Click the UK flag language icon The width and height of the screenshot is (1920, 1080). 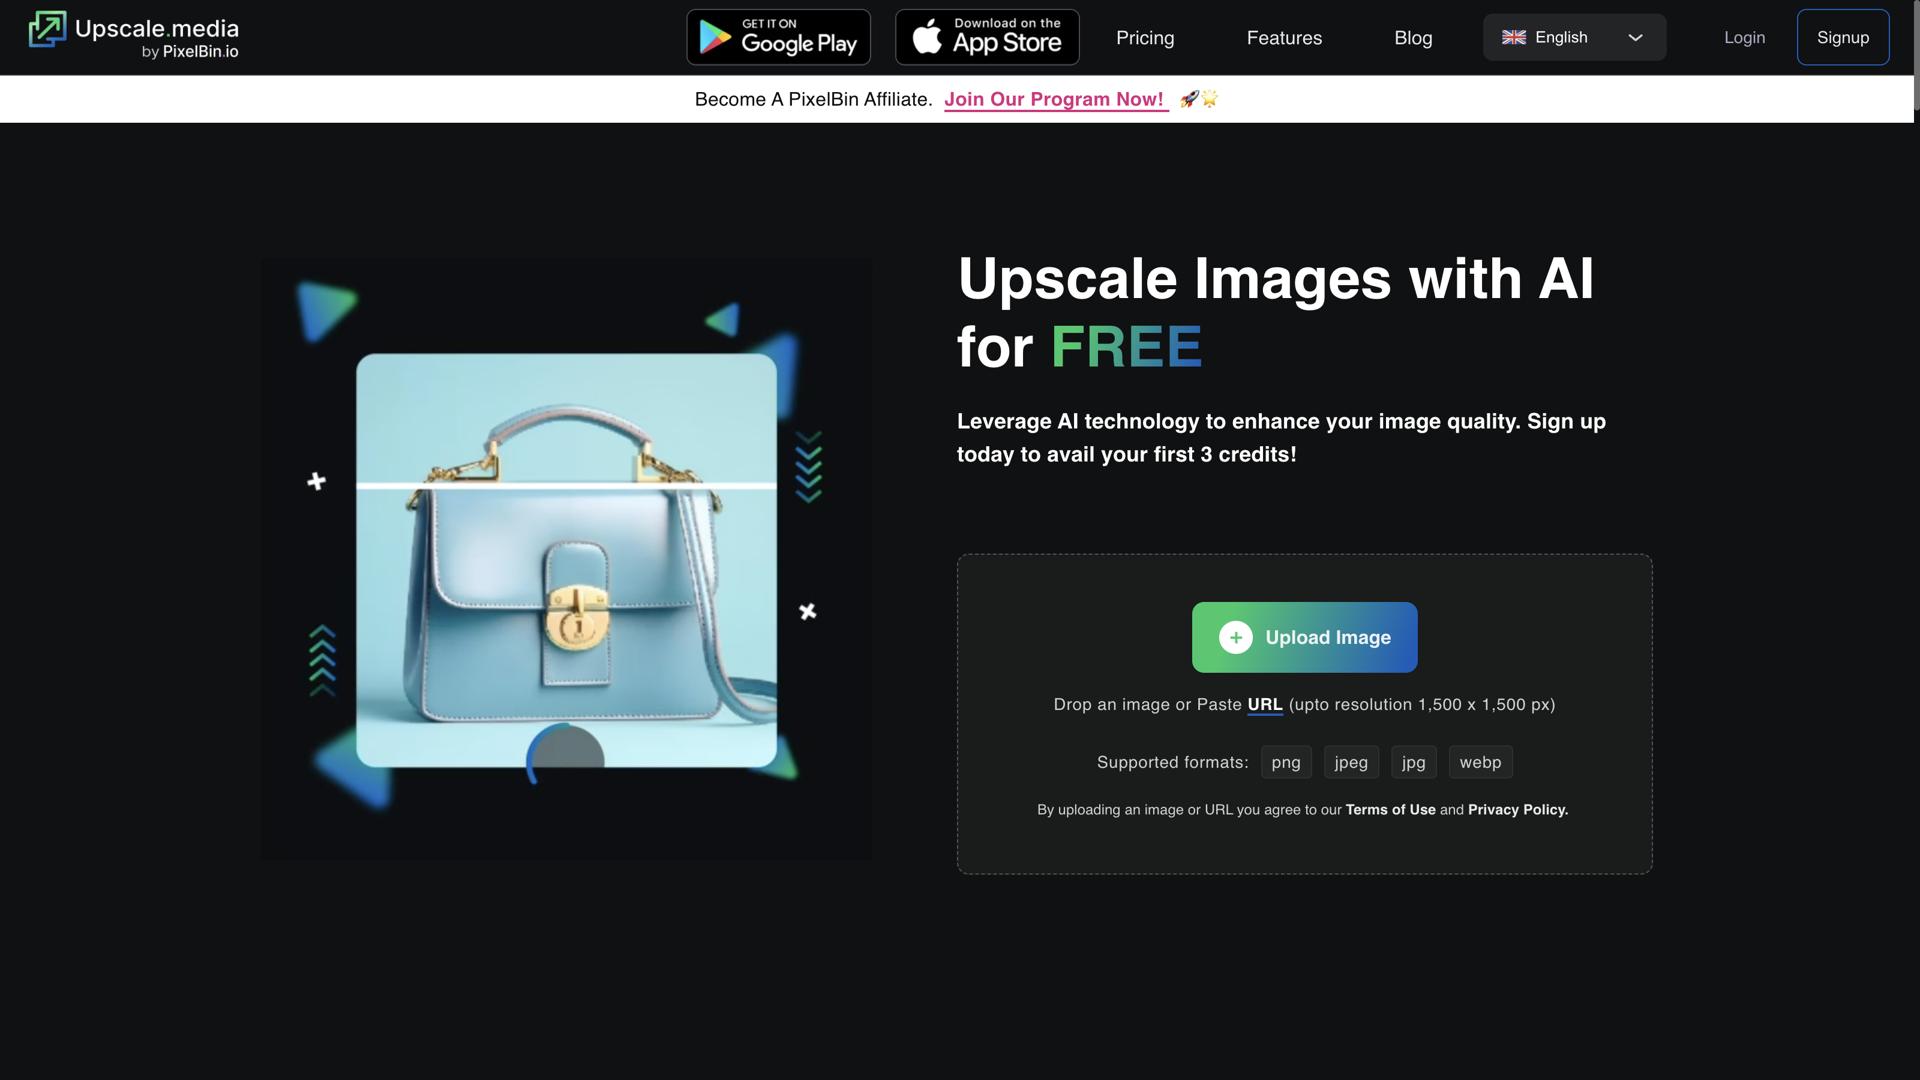pyautogui.click(x=1513, y=37)
